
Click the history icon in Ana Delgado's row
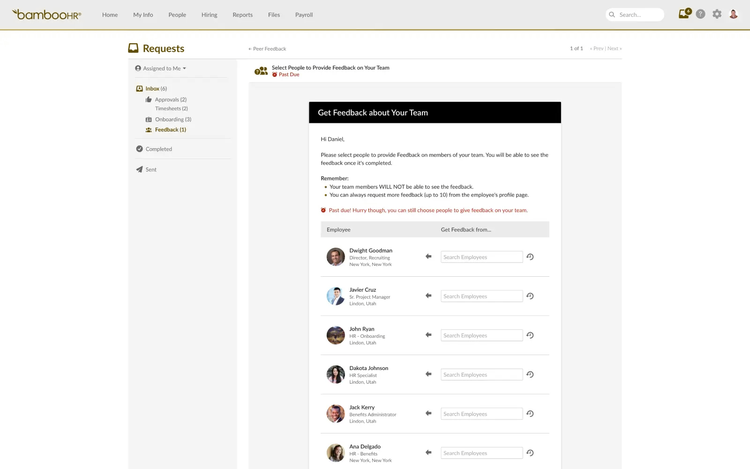point(530,453)
